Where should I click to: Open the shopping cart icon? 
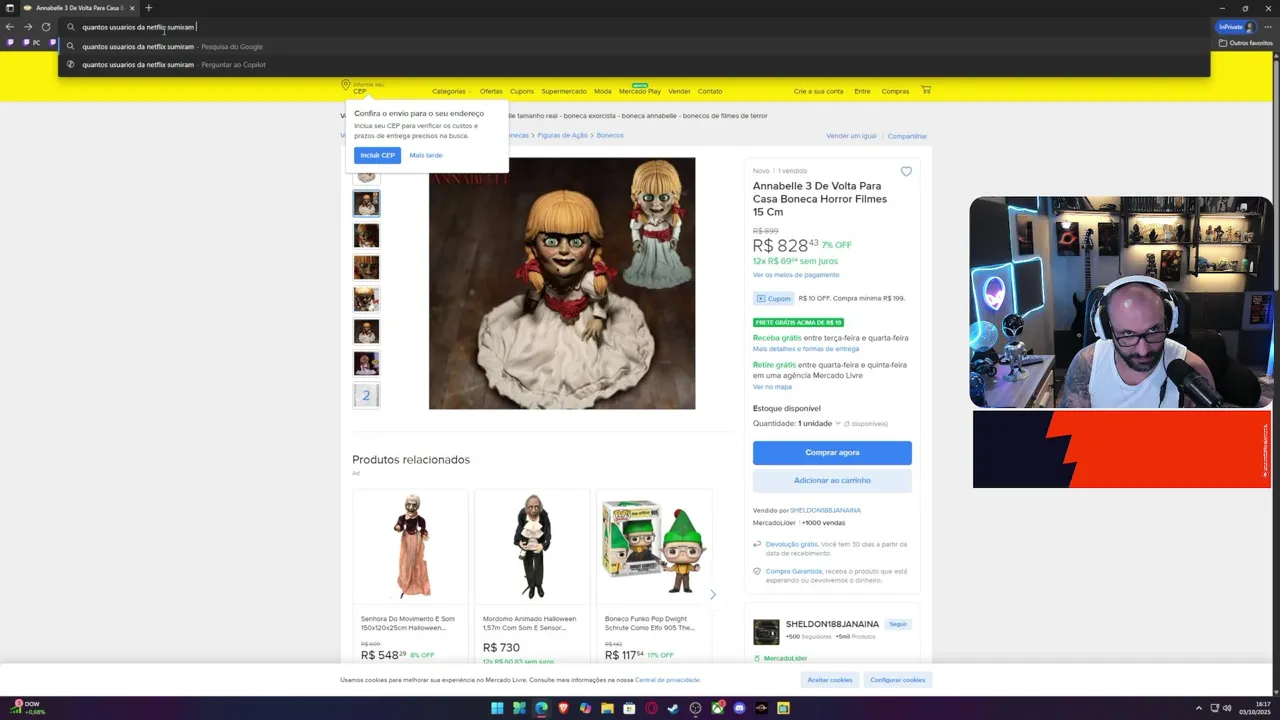[926, 90]
